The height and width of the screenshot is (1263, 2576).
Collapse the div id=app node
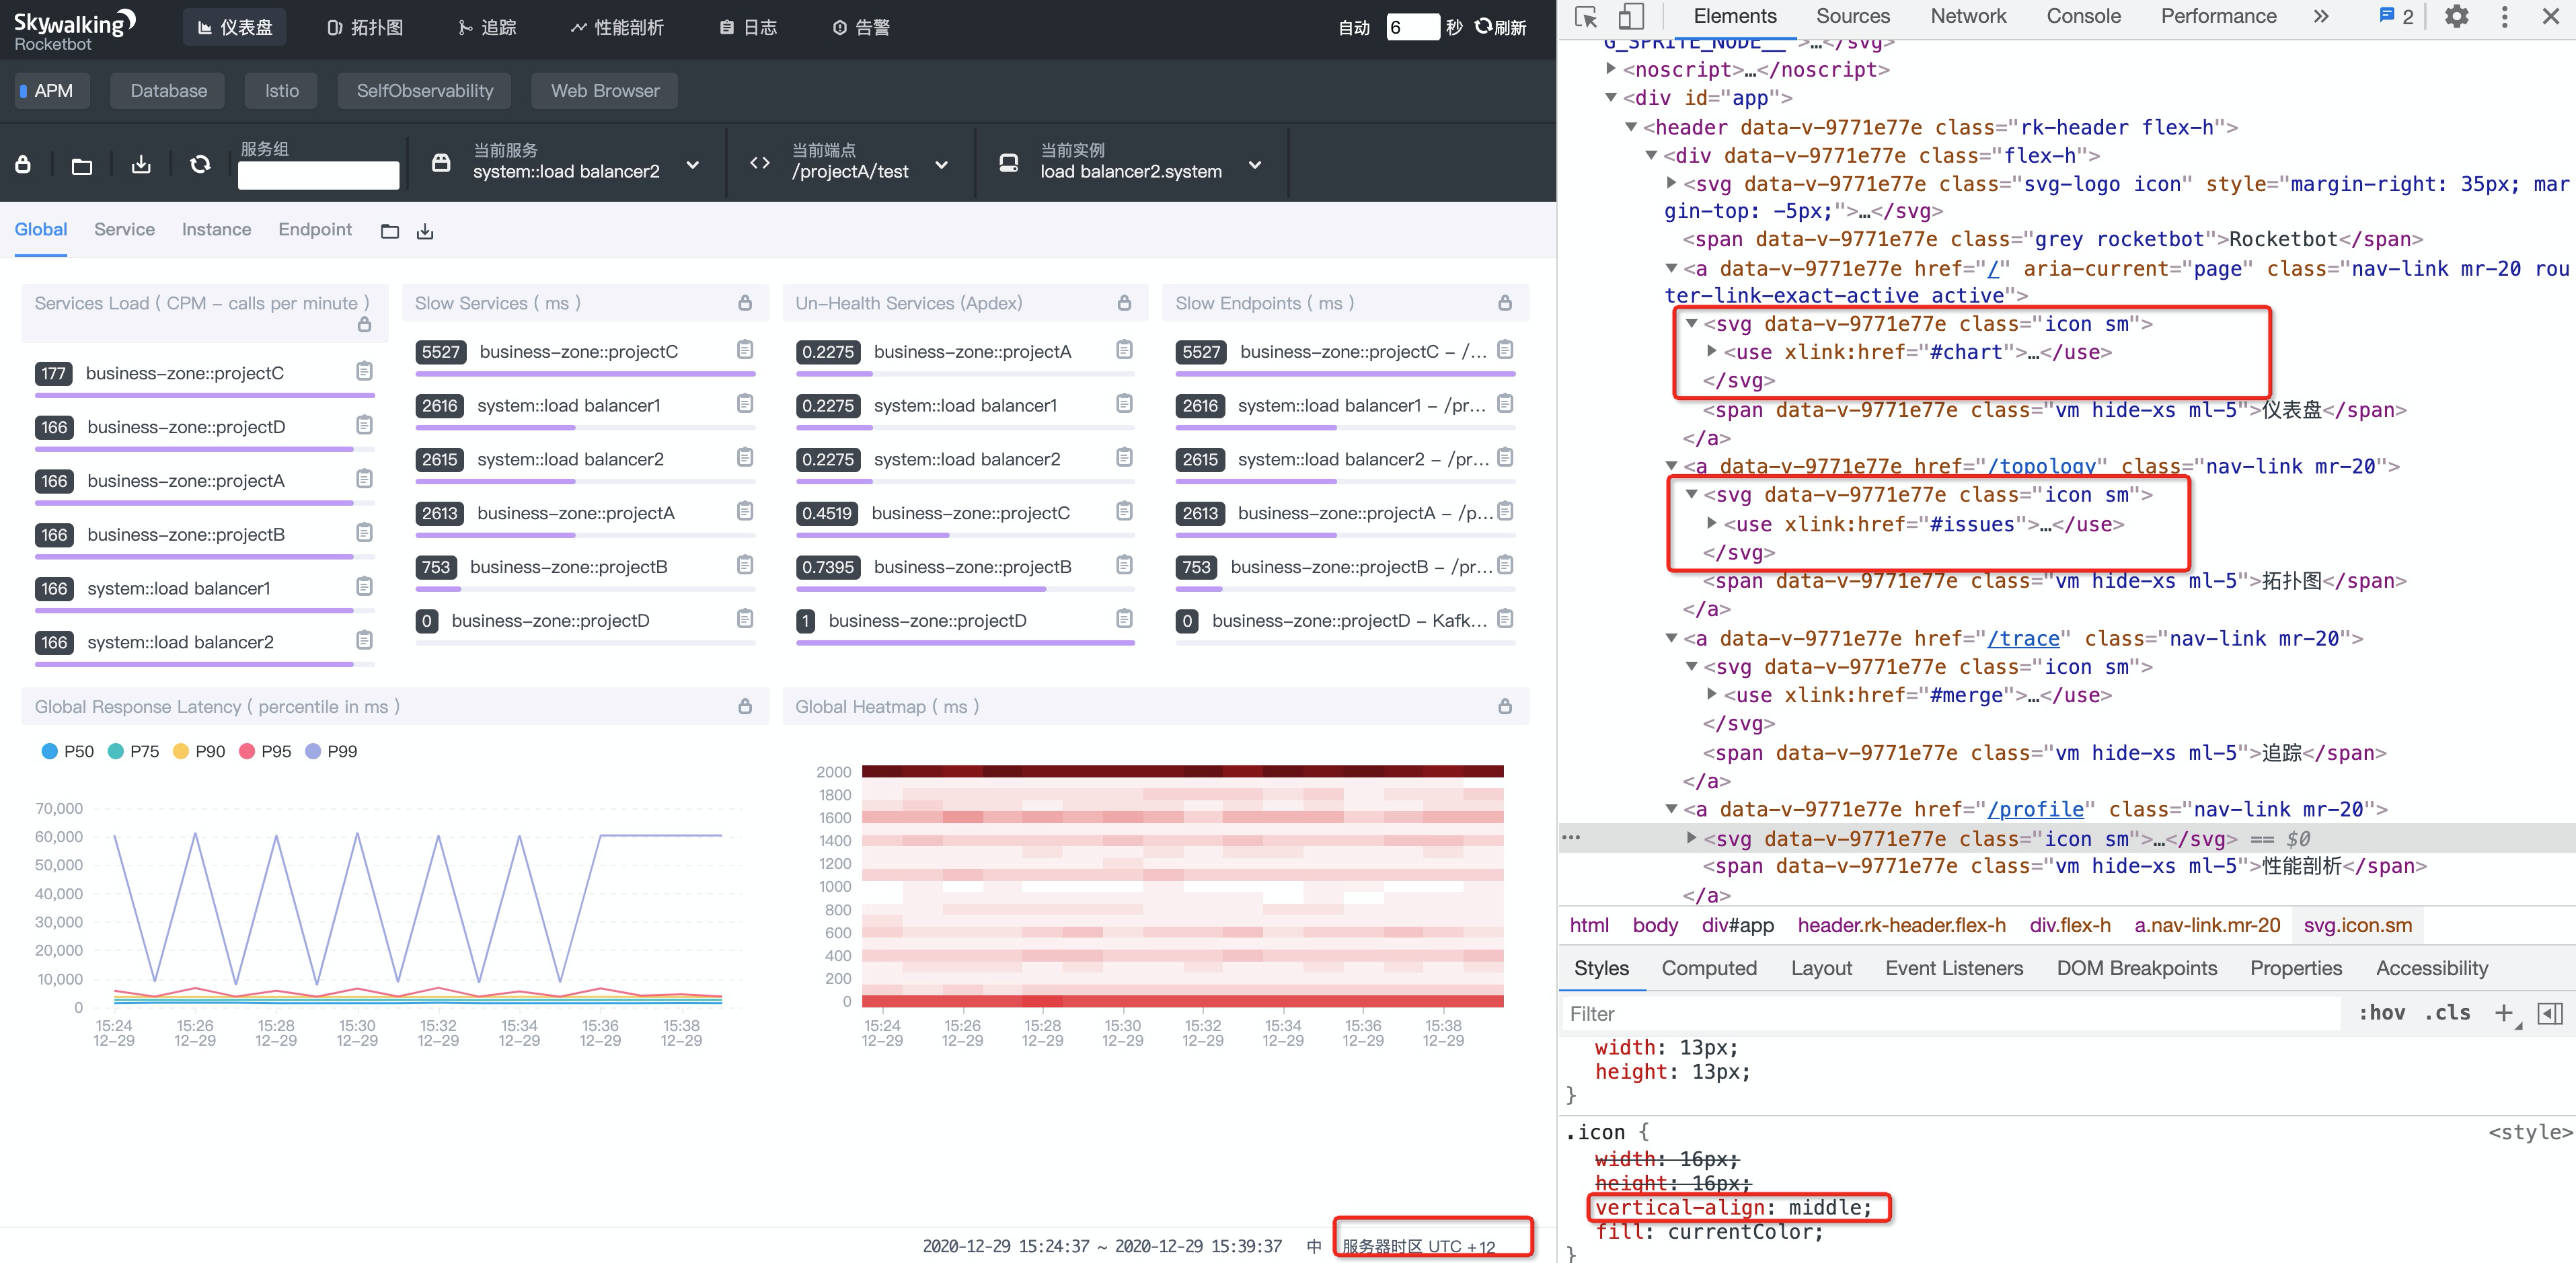(x=1610, y=97)
